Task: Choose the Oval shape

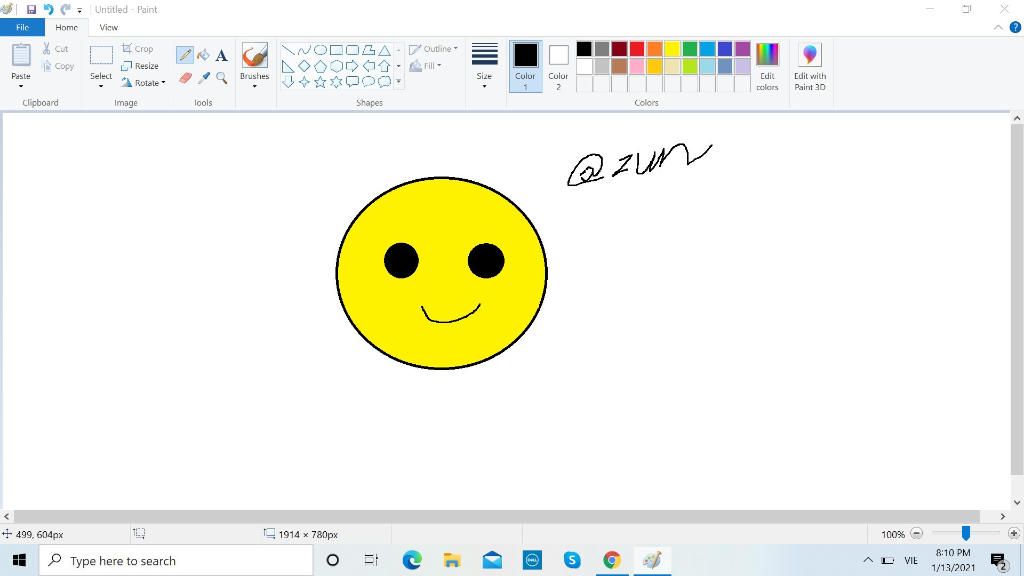Action: pos(320,50)
